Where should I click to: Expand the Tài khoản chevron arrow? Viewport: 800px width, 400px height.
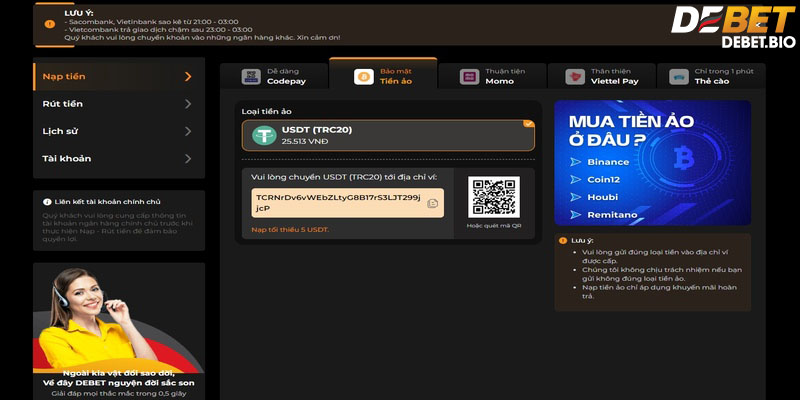(x=188, y=159)
